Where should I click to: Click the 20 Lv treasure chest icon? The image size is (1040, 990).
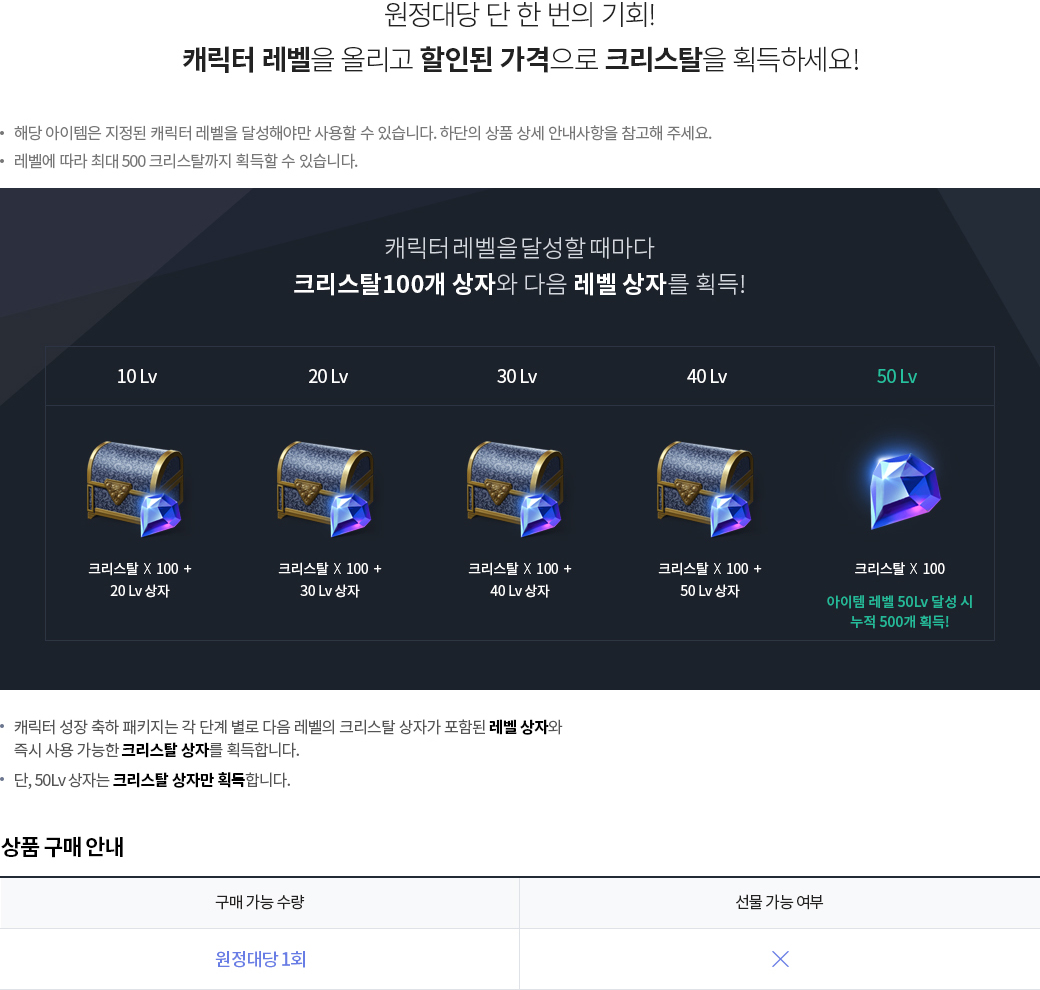point(326,489)
